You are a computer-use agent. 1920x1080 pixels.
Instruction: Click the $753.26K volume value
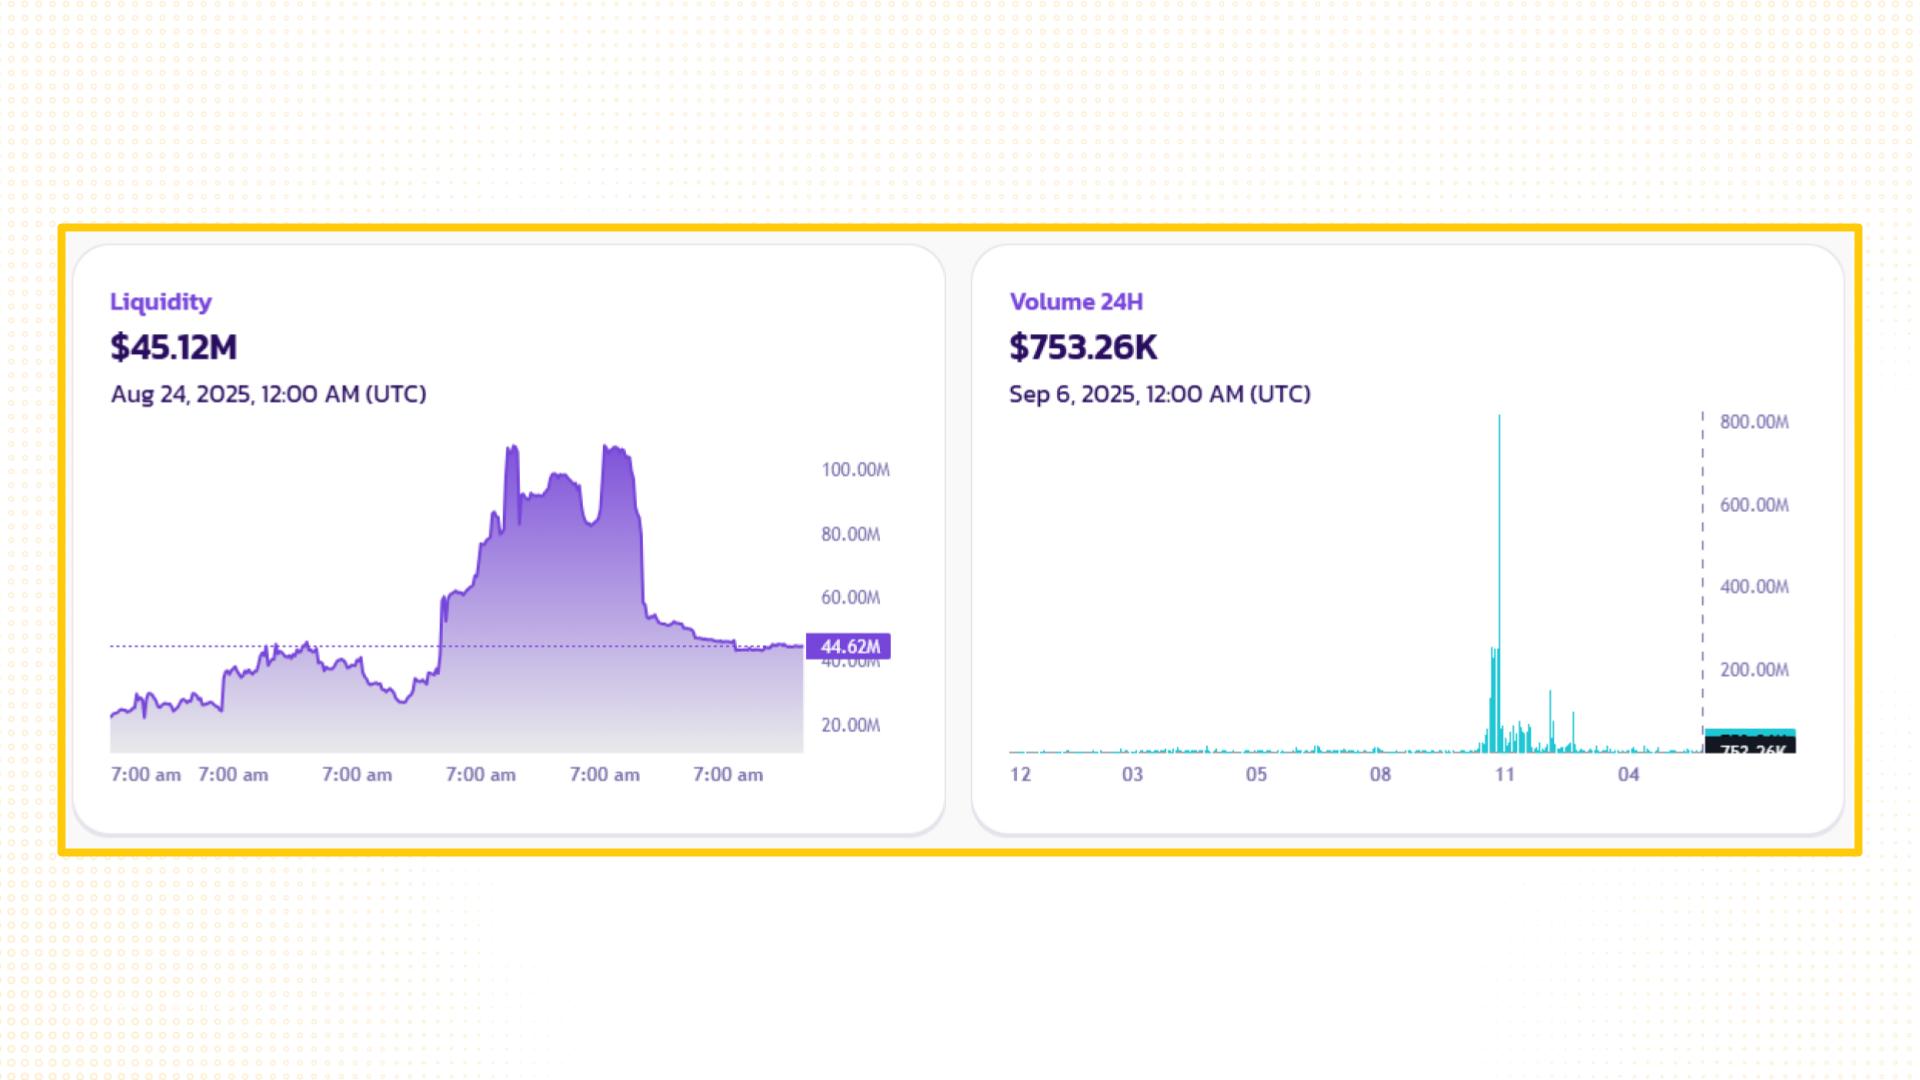(1083, 347)
